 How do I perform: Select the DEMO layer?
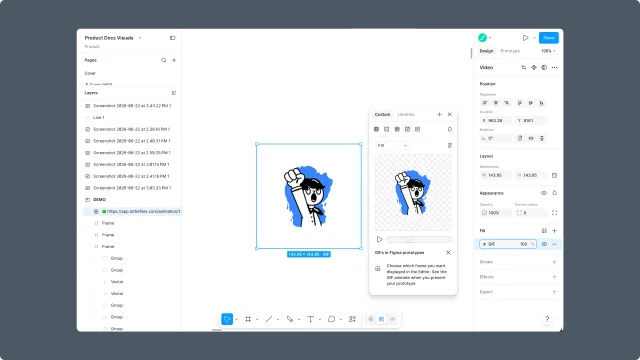(99, 200)
